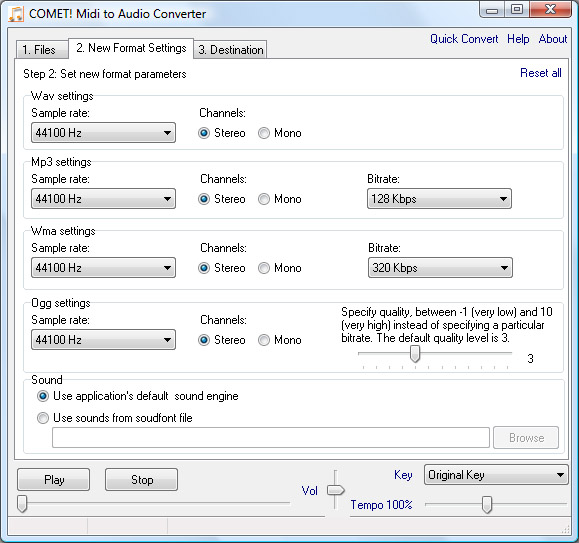Click the Tempo 100% label
Viewport: 579px width, 543px height.
pos(381,505)
